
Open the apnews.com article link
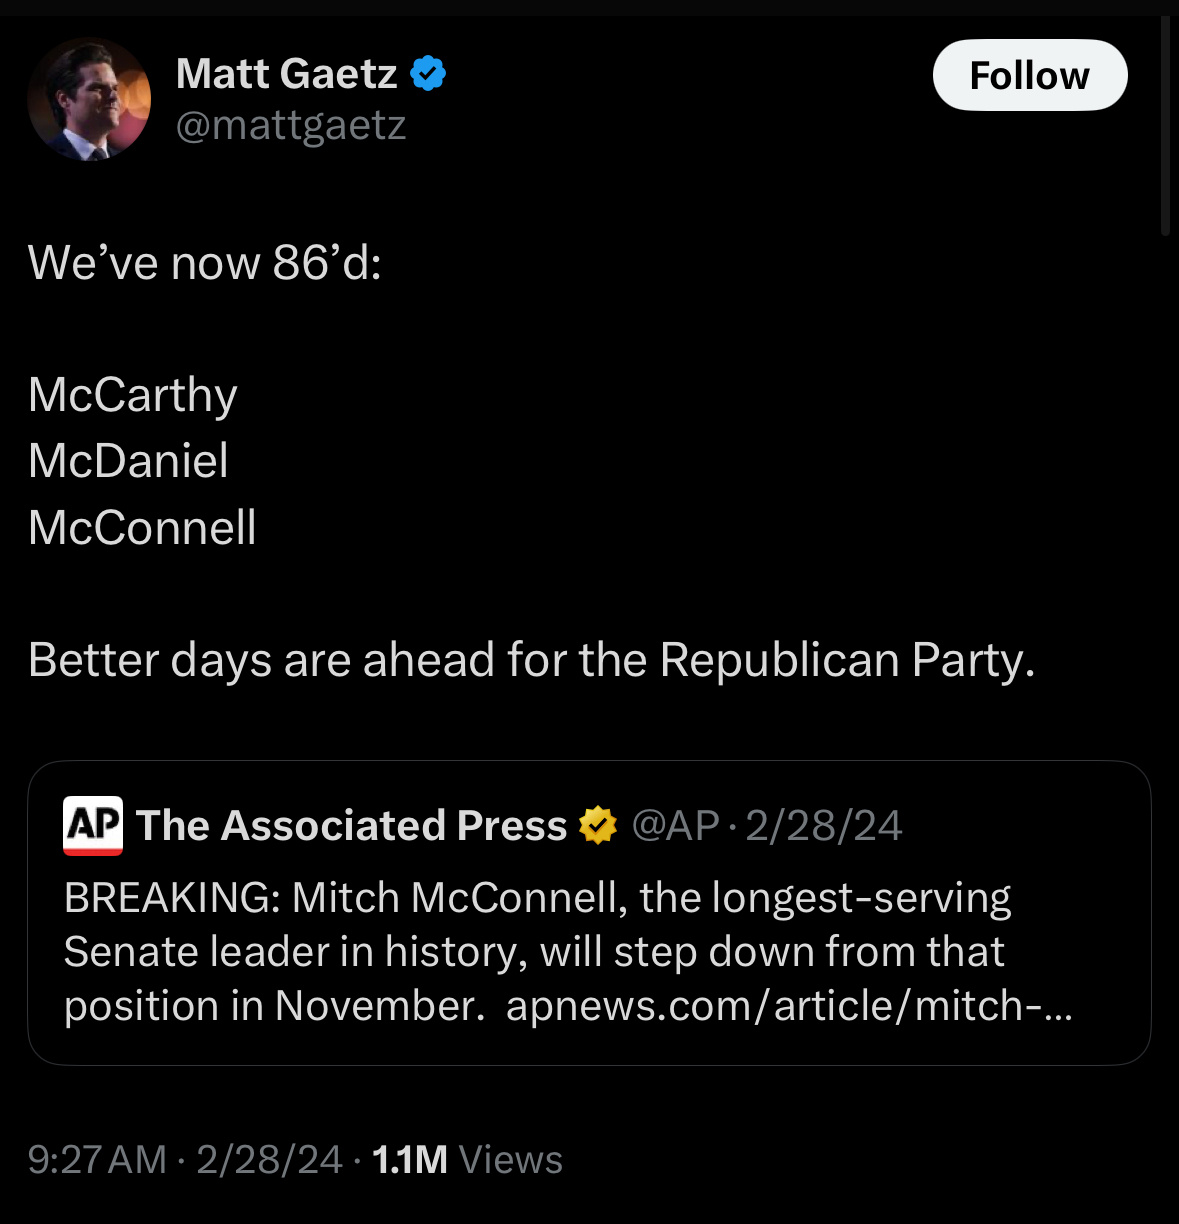coord(788,1005)
